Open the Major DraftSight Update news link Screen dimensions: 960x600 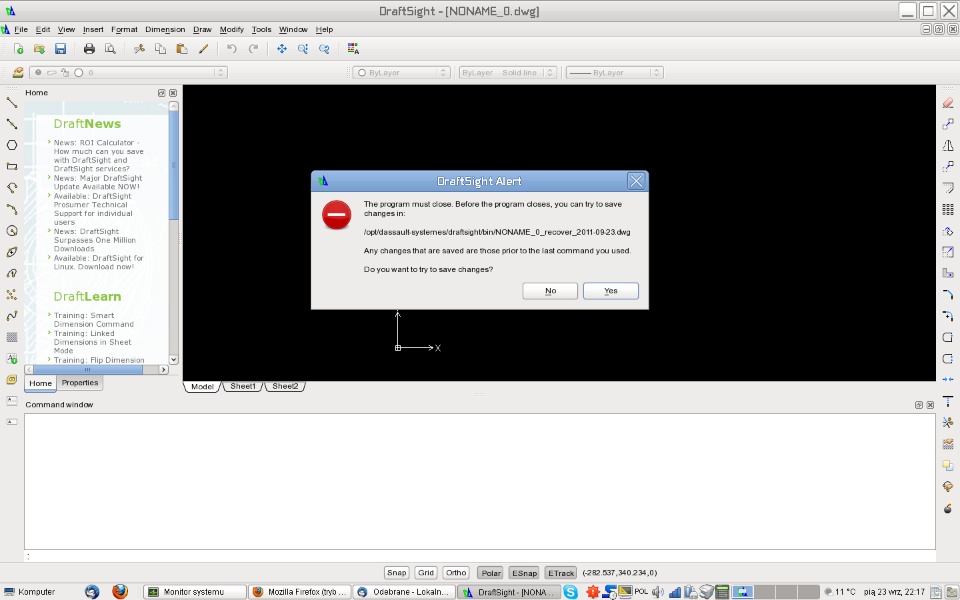pyautogui.click(x=97, y=182)
